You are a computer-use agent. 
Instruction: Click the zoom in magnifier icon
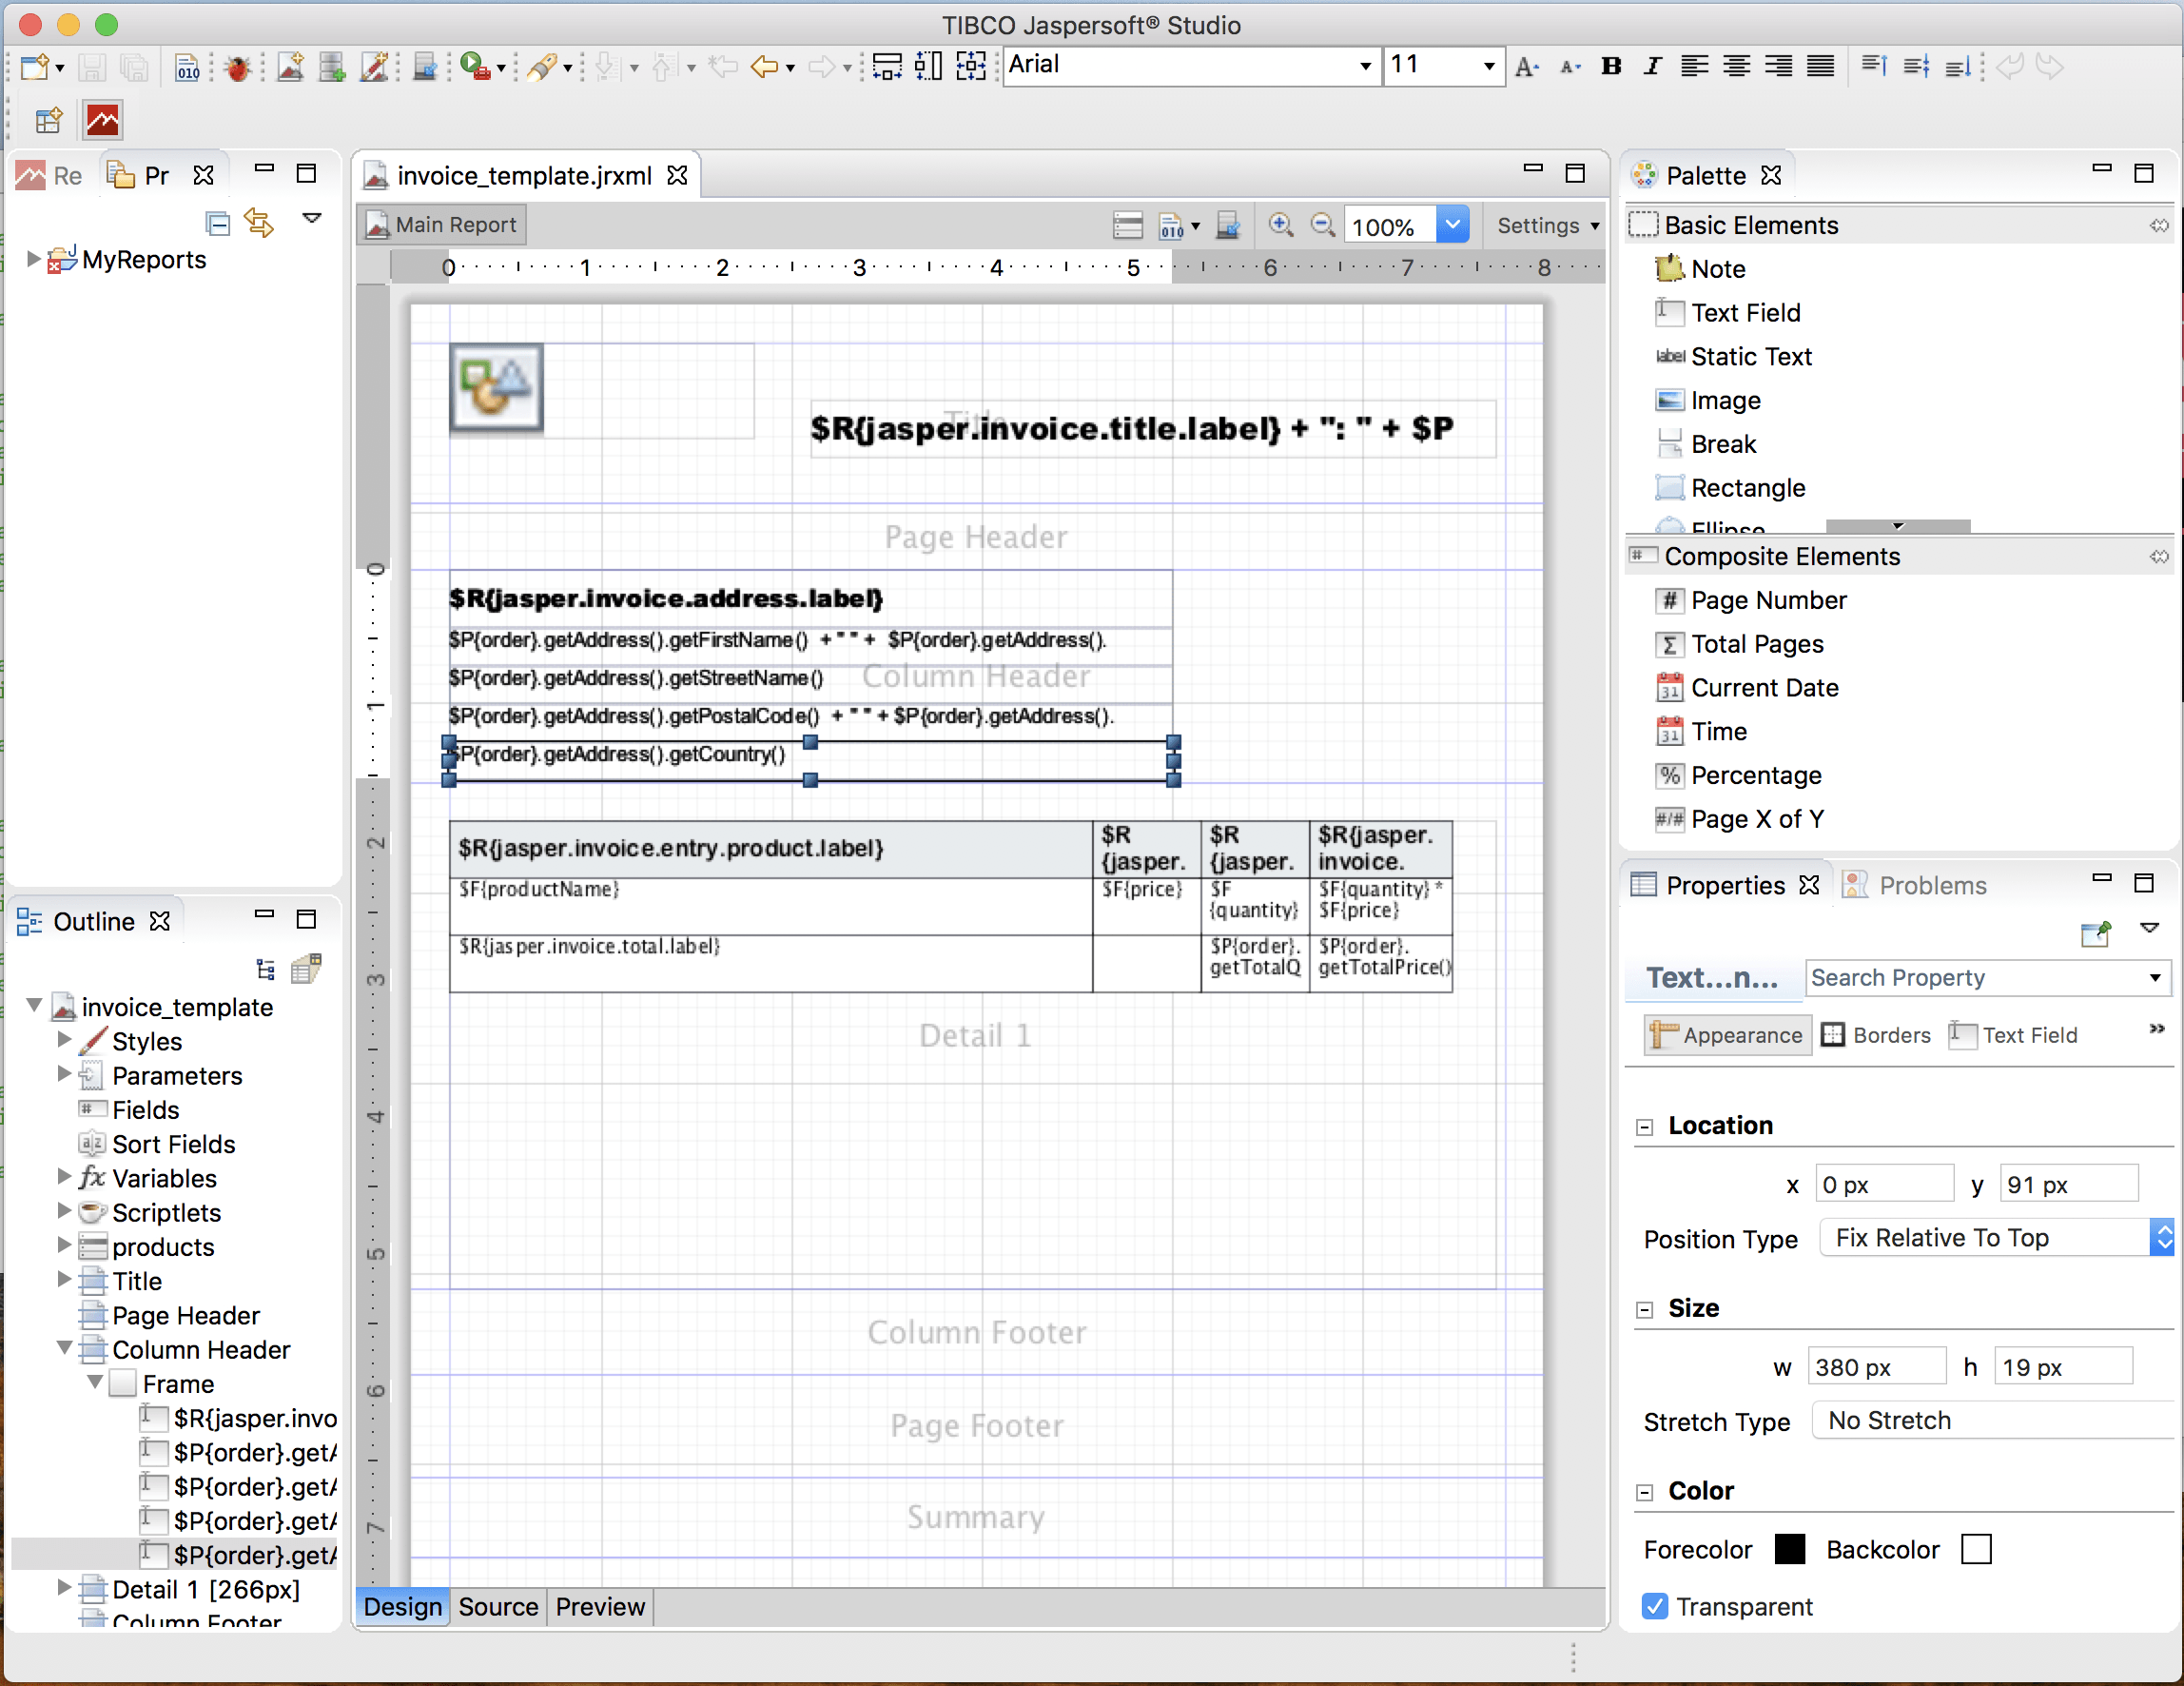[x=1280, y=225]
